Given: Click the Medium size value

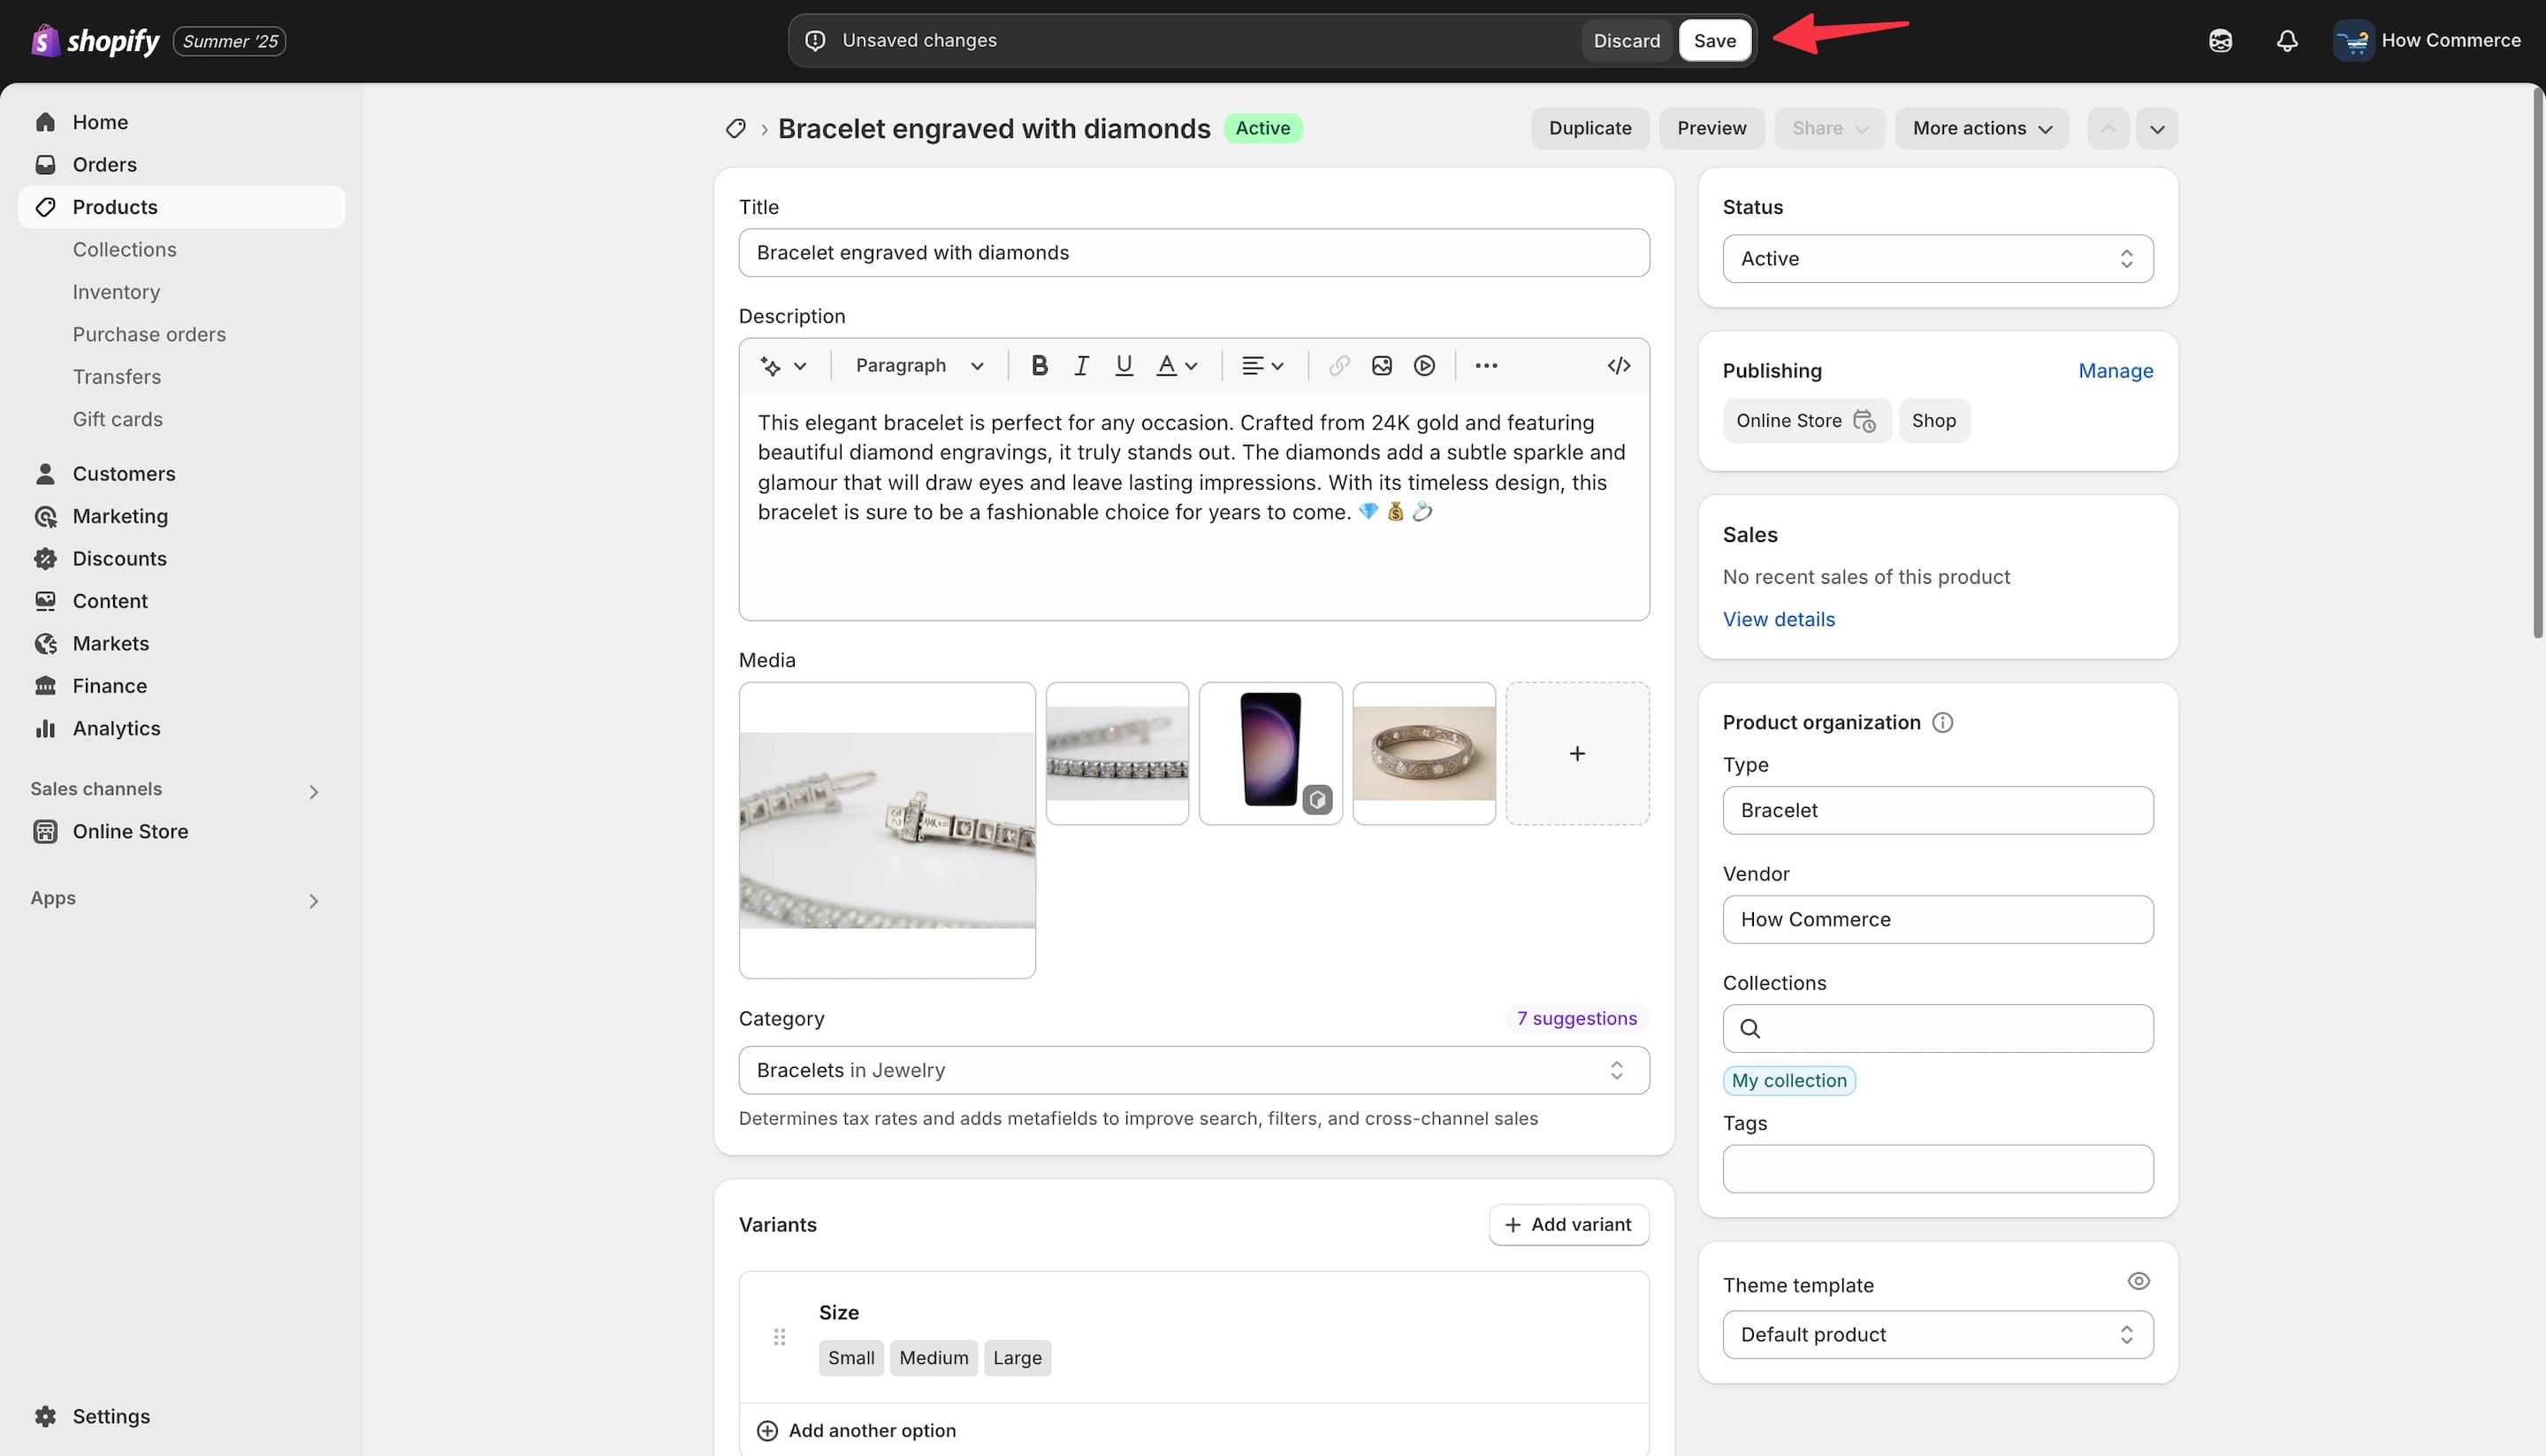Looking at the screenshot, I should [x=933, y=1358].
